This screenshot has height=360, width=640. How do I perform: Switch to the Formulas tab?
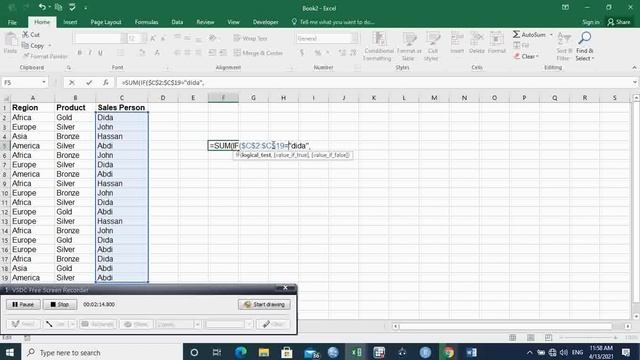tap(146, 22)
